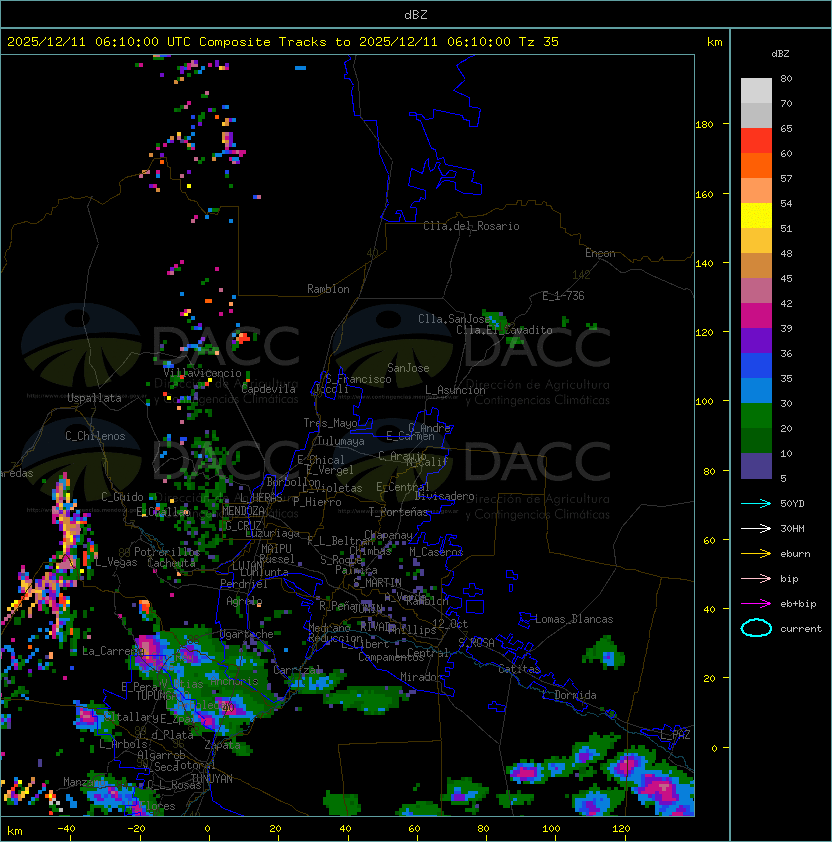Click the 'Encon' map label
The width and height of the screenshot is (832, 842).
point(600,253)
